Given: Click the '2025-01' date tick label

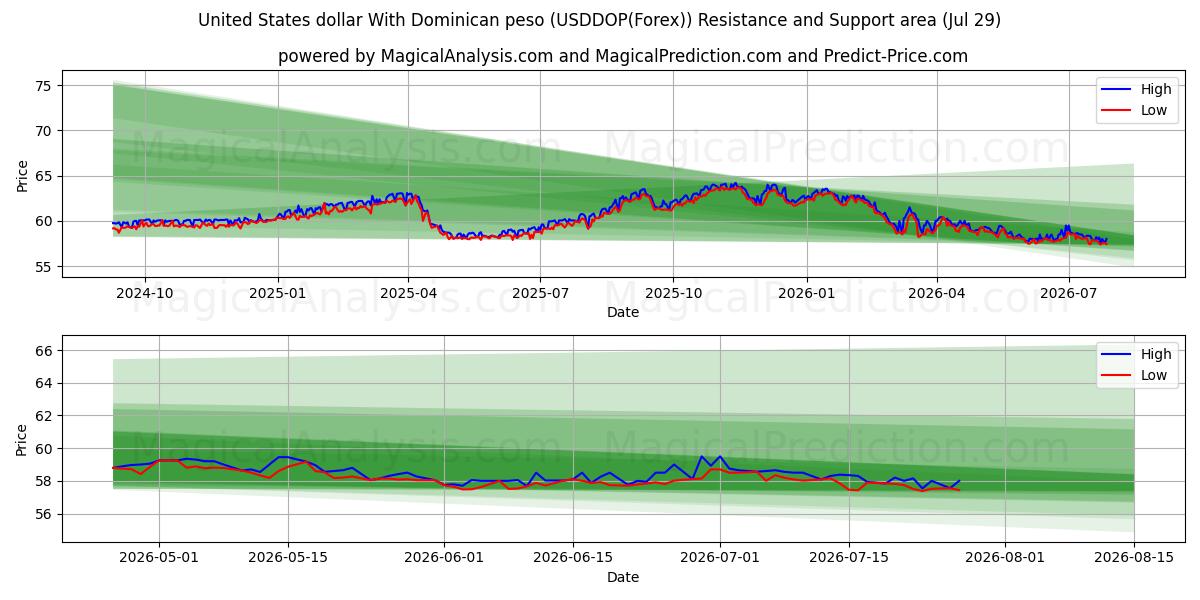Looking at the screenshot, I should point(277,294).
